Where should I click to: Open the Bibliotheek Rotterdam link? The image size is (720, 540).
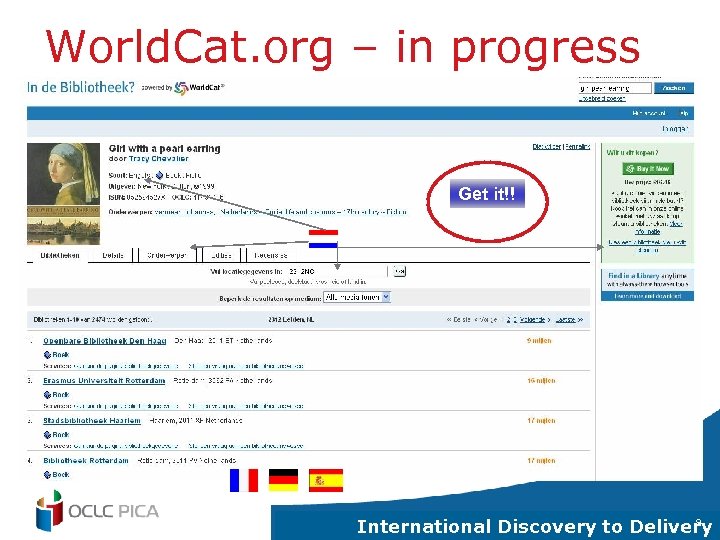(86, 461)
